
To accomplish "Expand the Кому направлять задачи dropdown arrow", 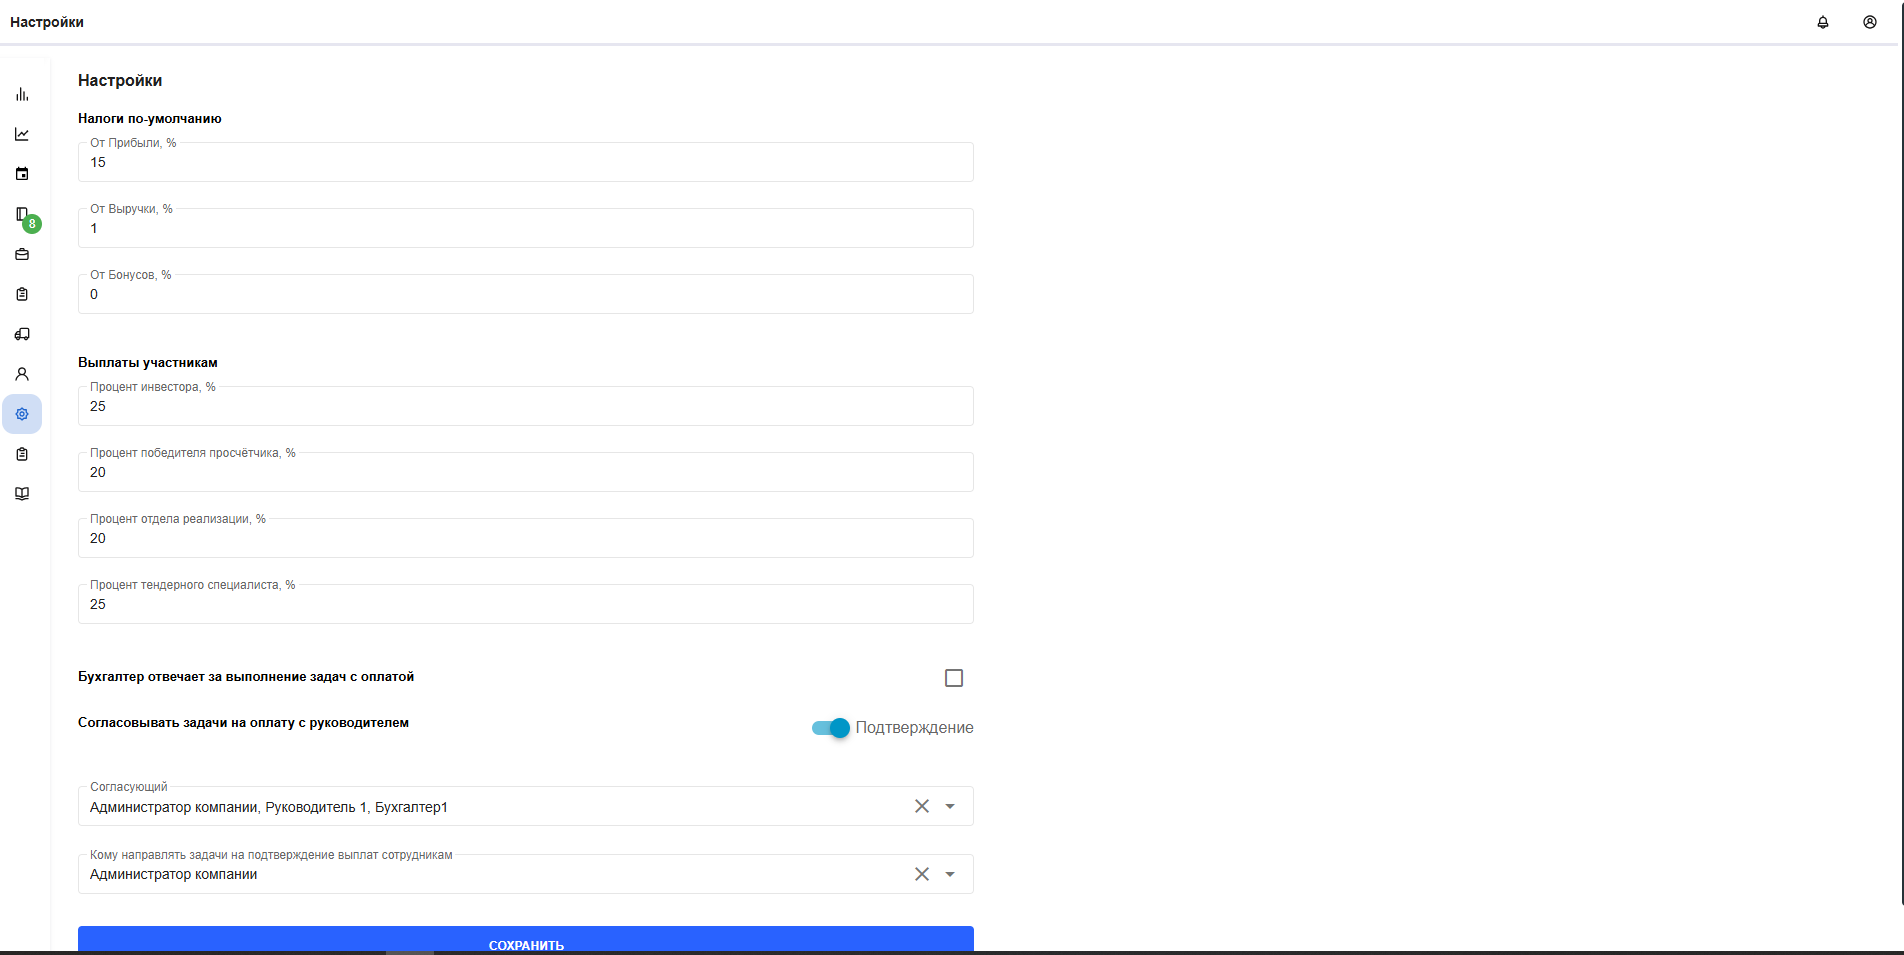I will point(950,874).
